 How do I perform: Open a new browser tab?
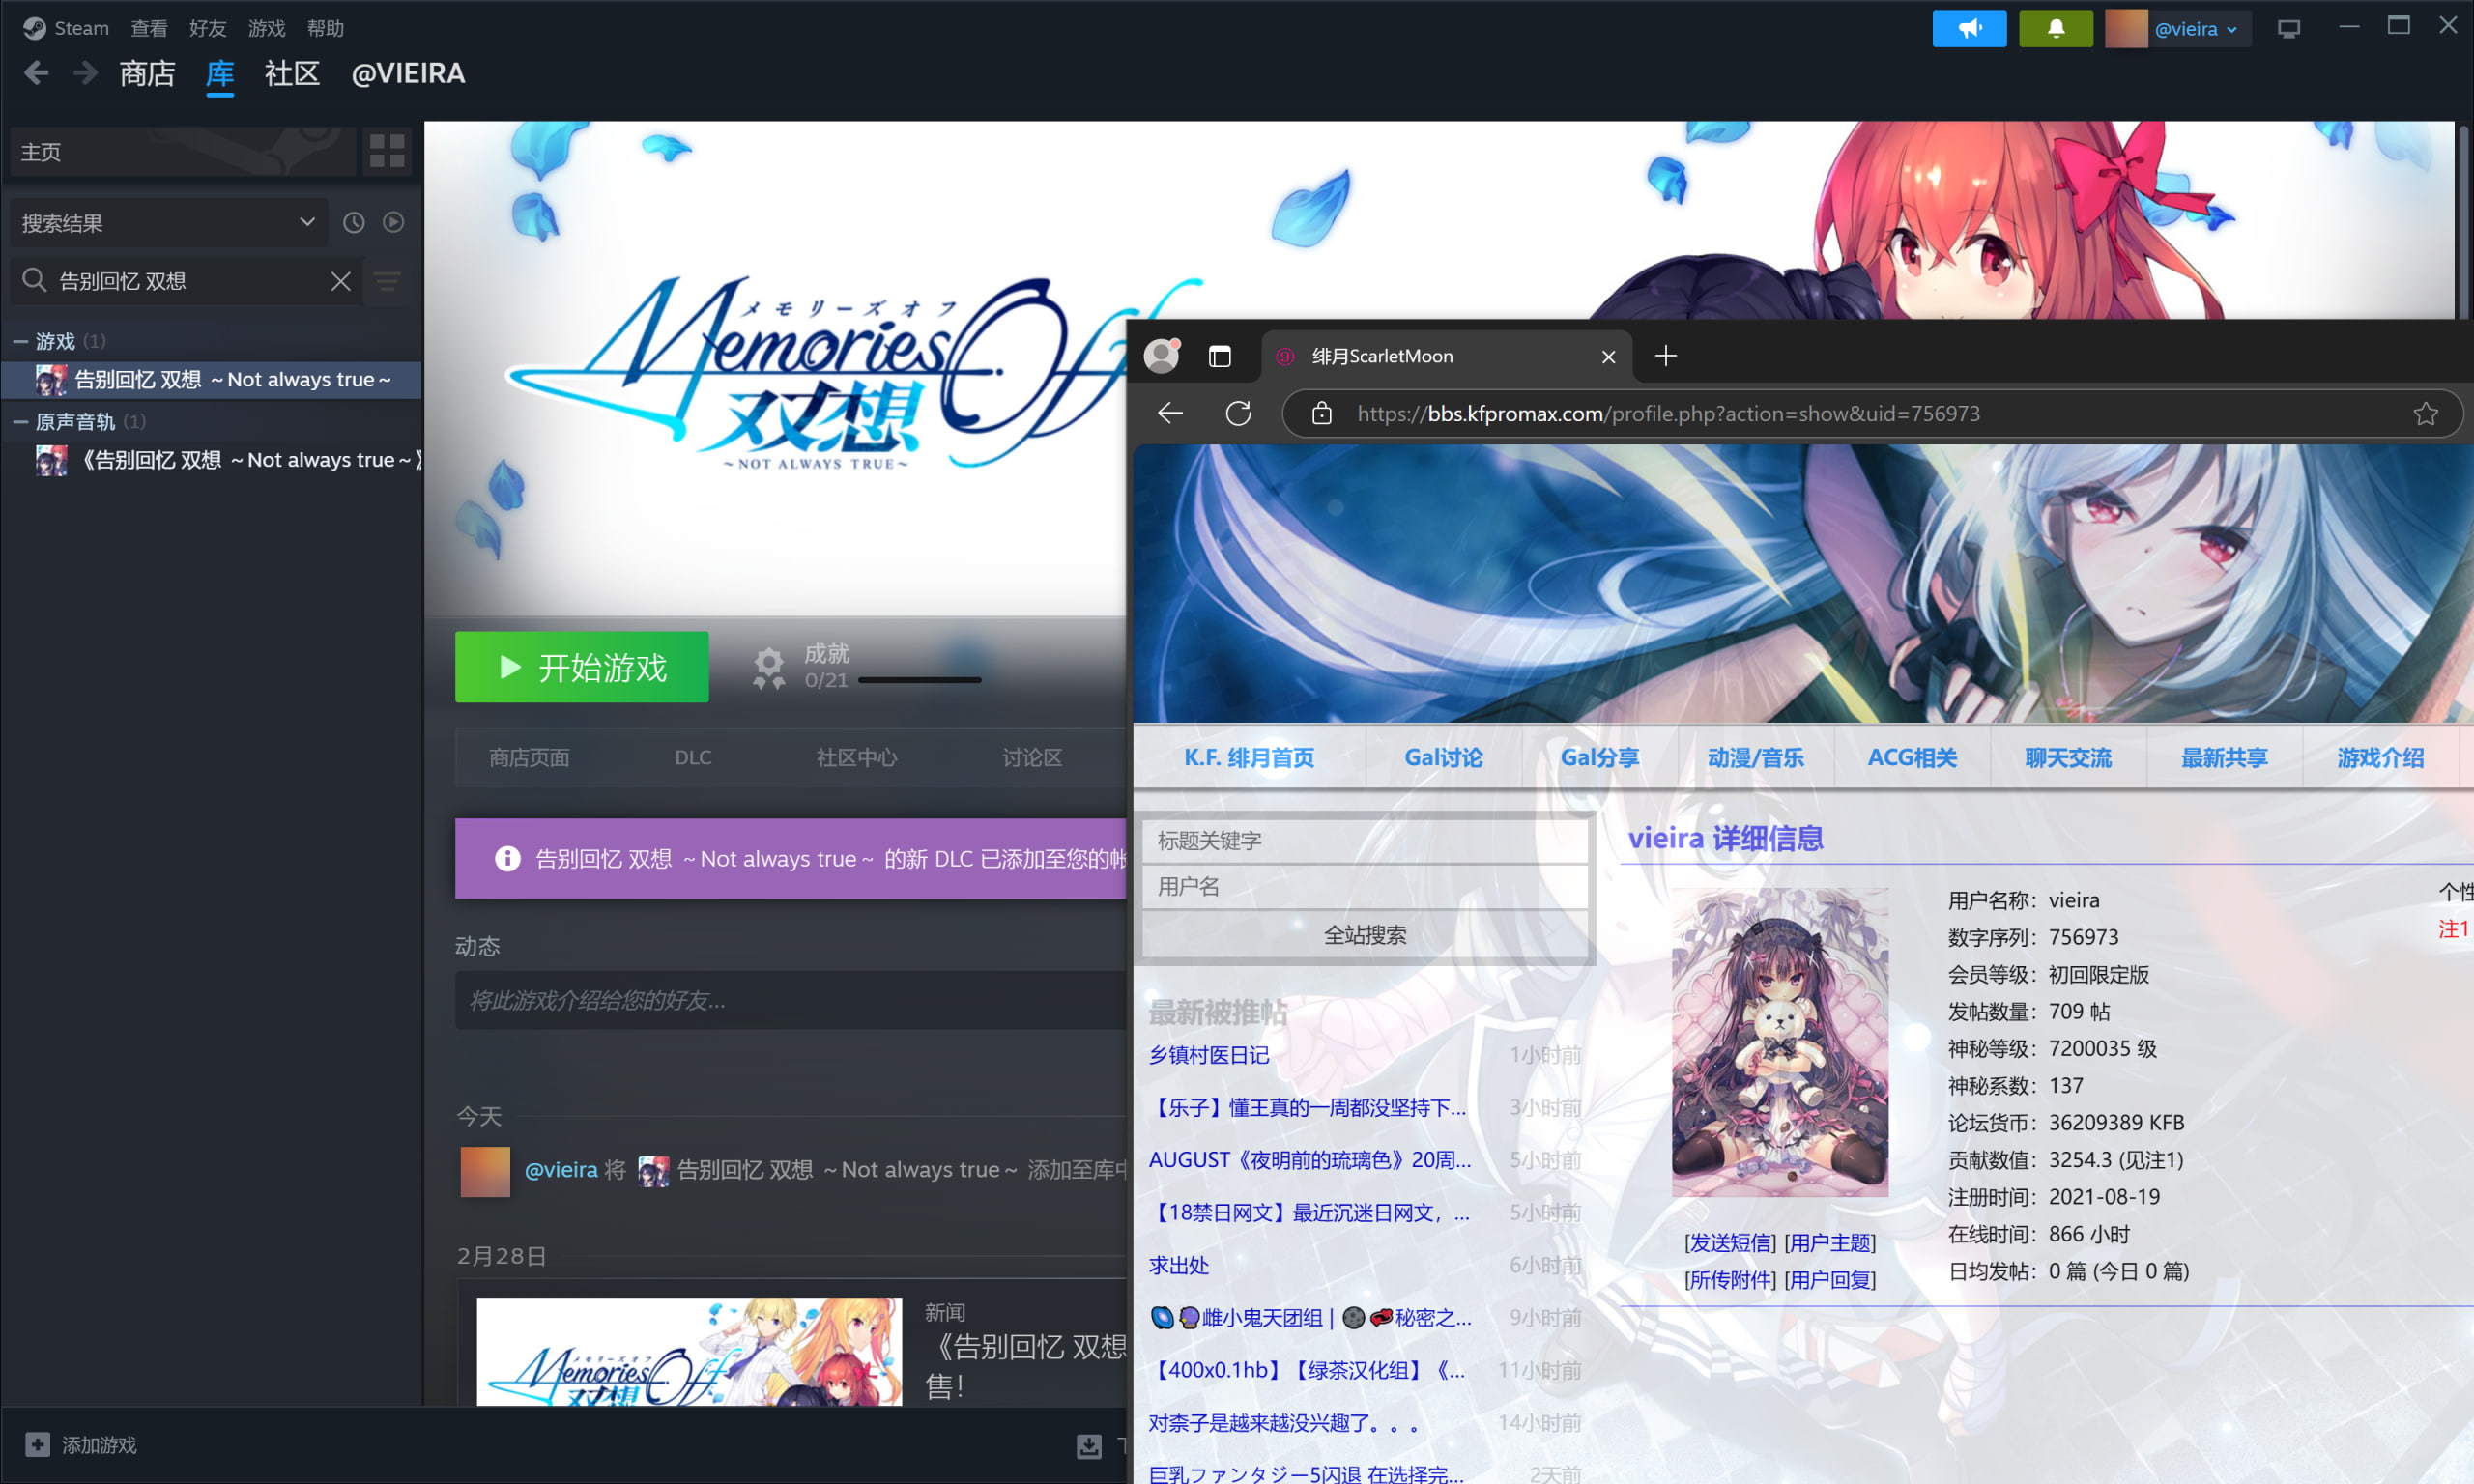click(x=1665, y=356)
